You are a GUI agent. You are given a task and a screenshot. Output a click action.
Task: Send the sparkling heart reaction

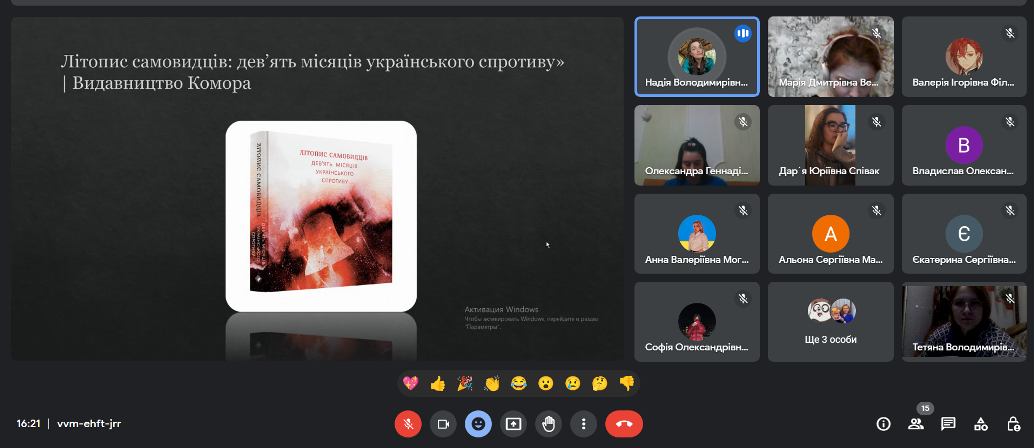click(410, 383)
